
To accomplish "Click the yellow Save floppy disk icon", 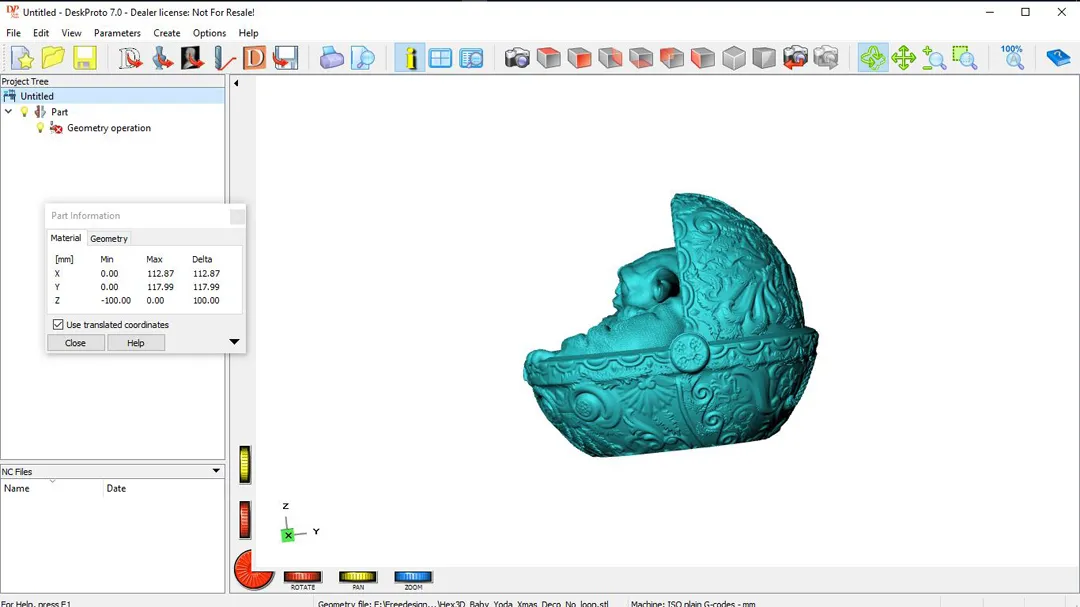I will [84, 58].
